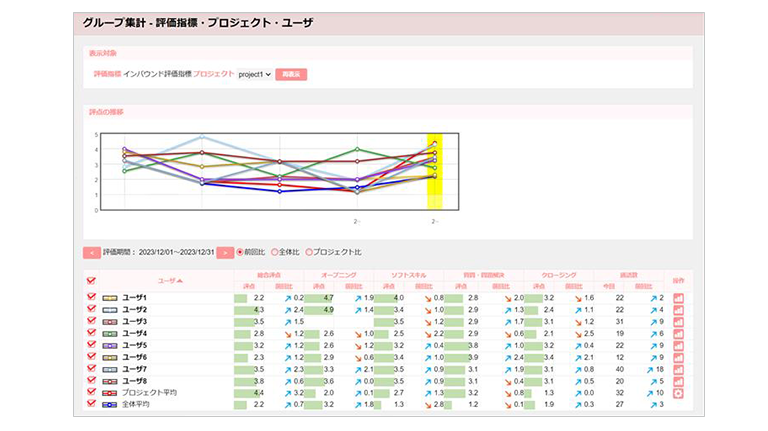
Task: Open the project1 dropdown
Action: pos(255,74)
